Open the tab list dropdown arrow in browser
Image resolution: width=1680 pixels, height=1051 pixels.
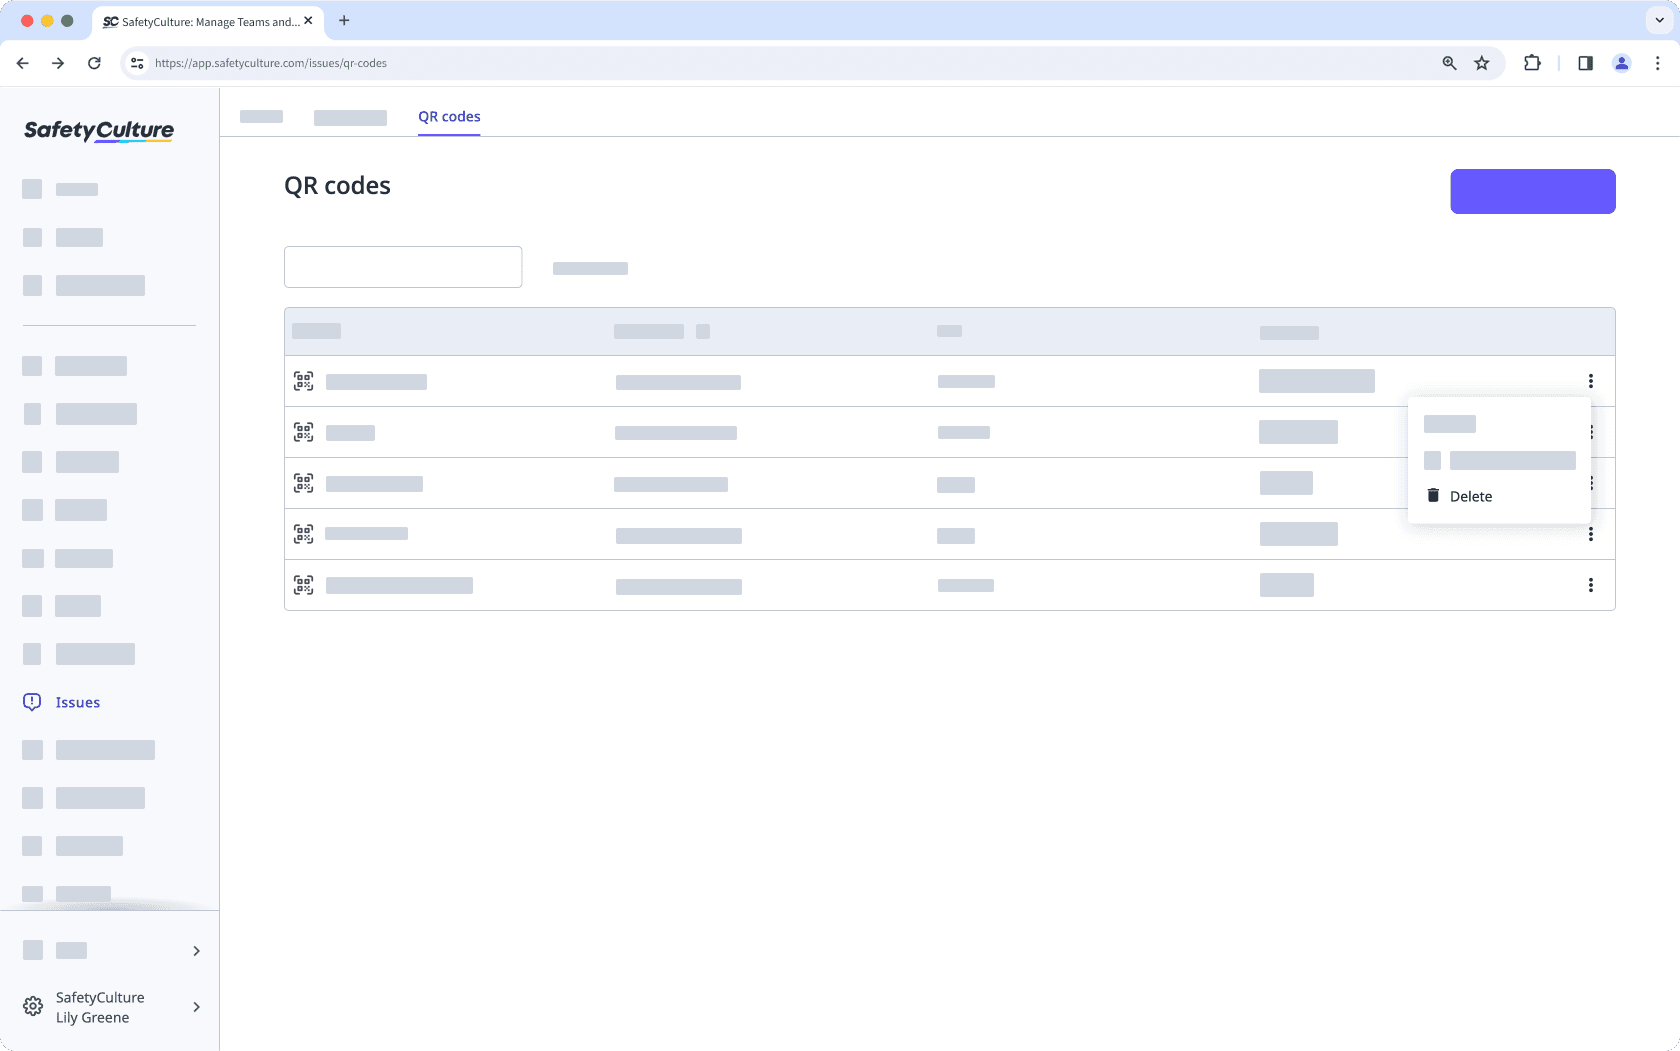[1659, 20]
